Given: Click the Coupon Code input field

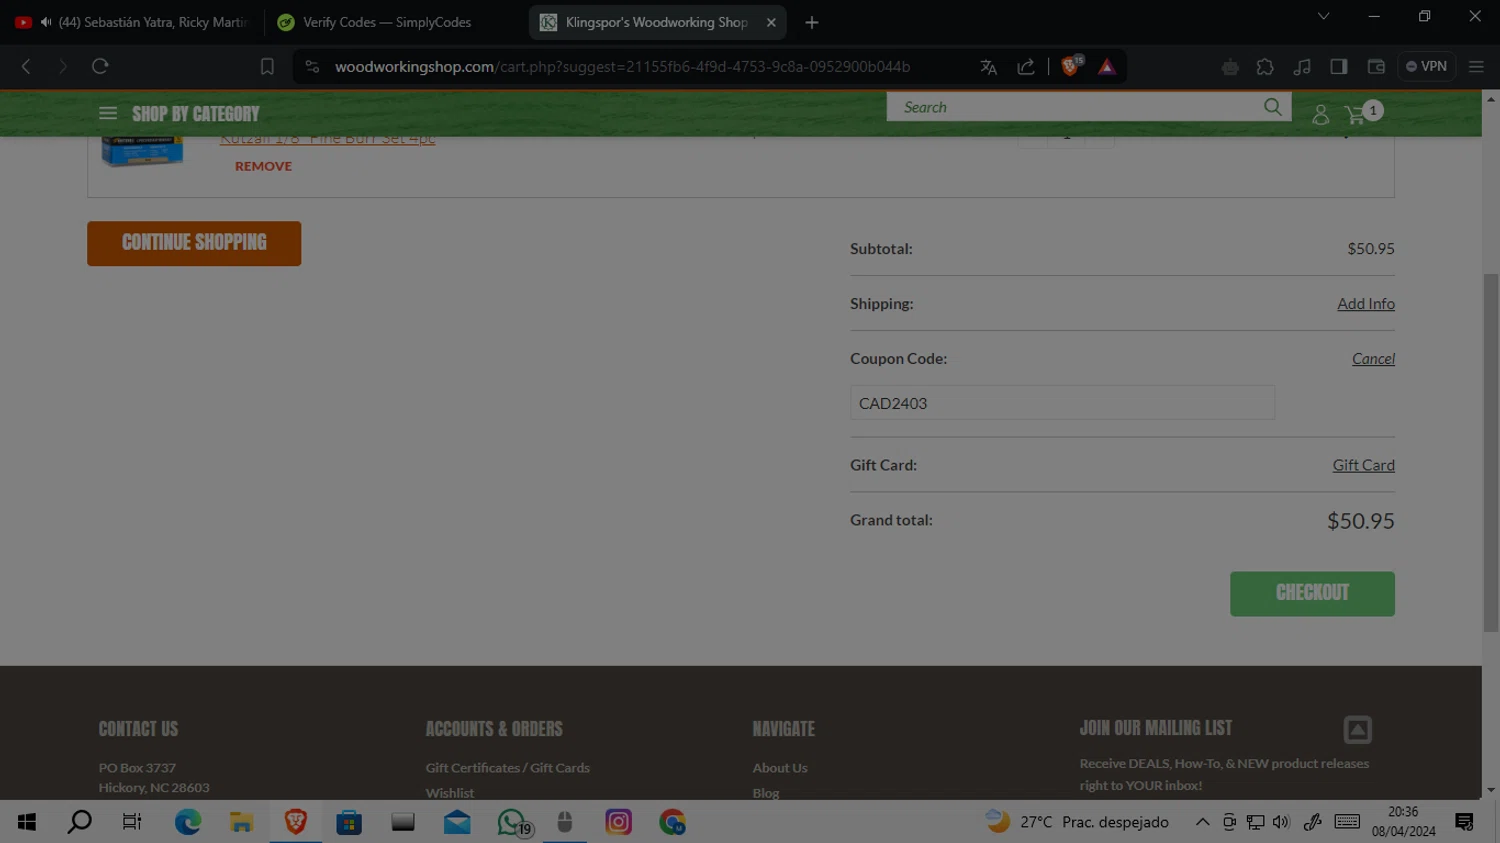Looking at the screenshot, I should [1062, 403].
